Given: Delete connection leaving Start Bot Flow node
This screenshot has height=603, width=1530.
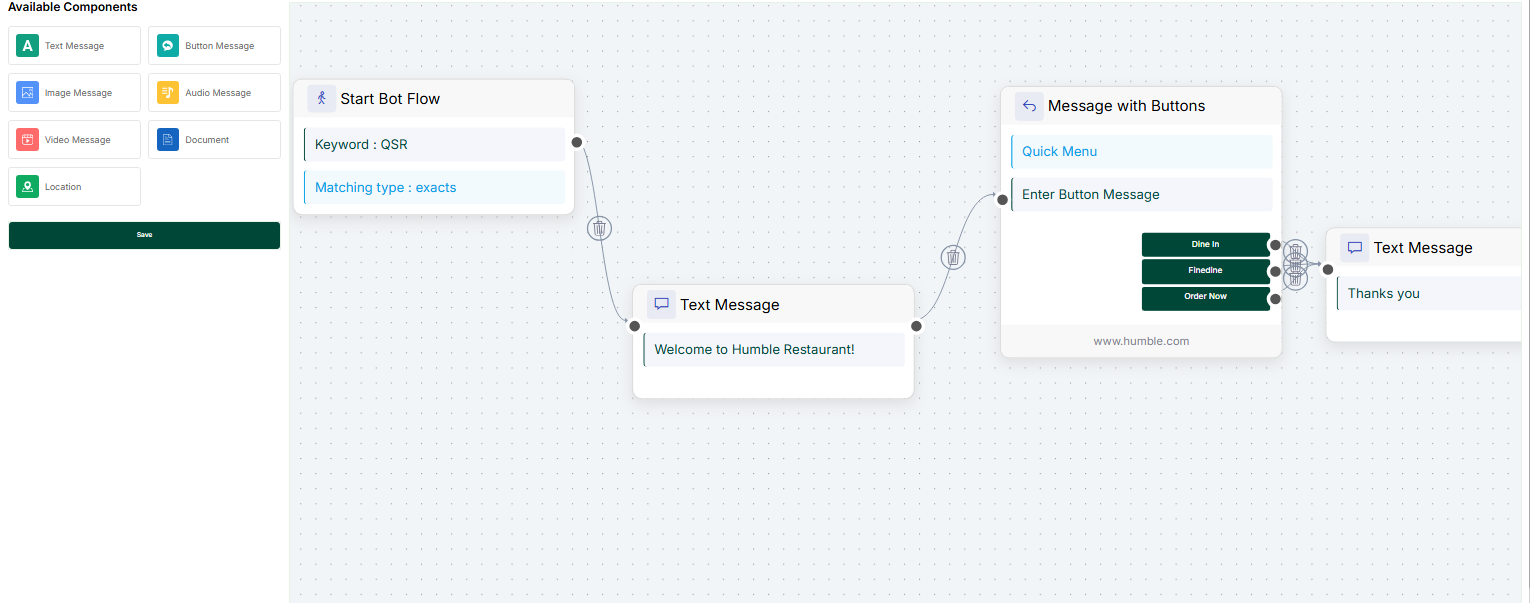Looking at the screenshot, I should pos(599,228).
